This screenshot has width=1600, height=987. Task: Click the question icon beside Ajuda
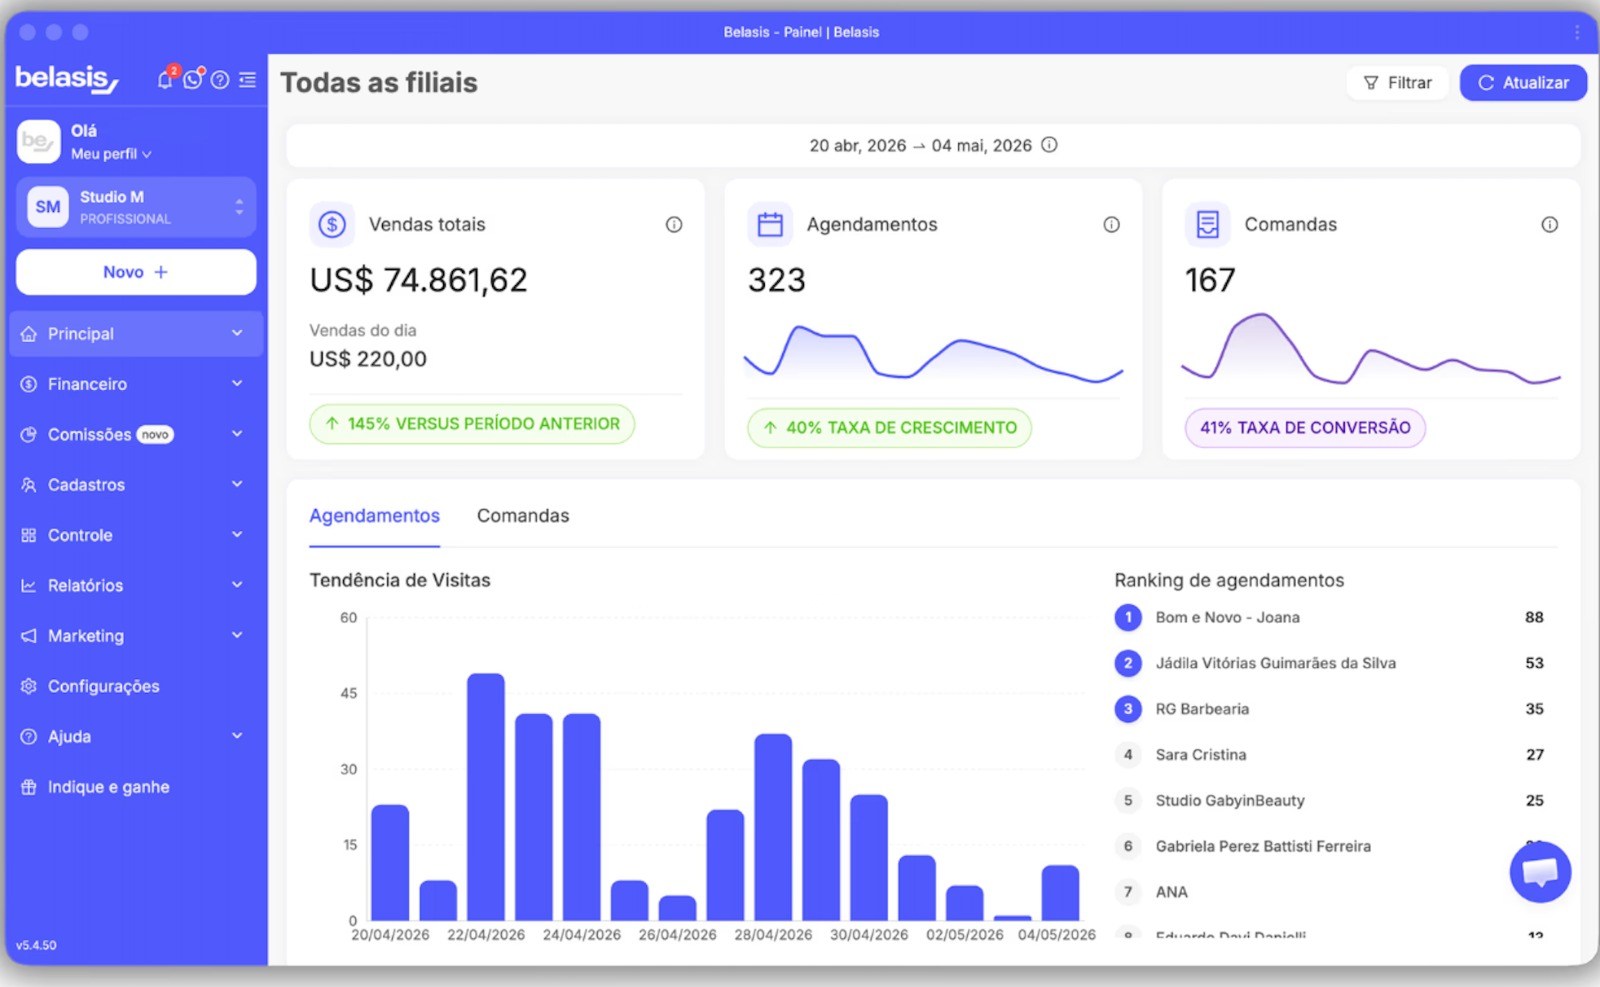pos(29,737)
